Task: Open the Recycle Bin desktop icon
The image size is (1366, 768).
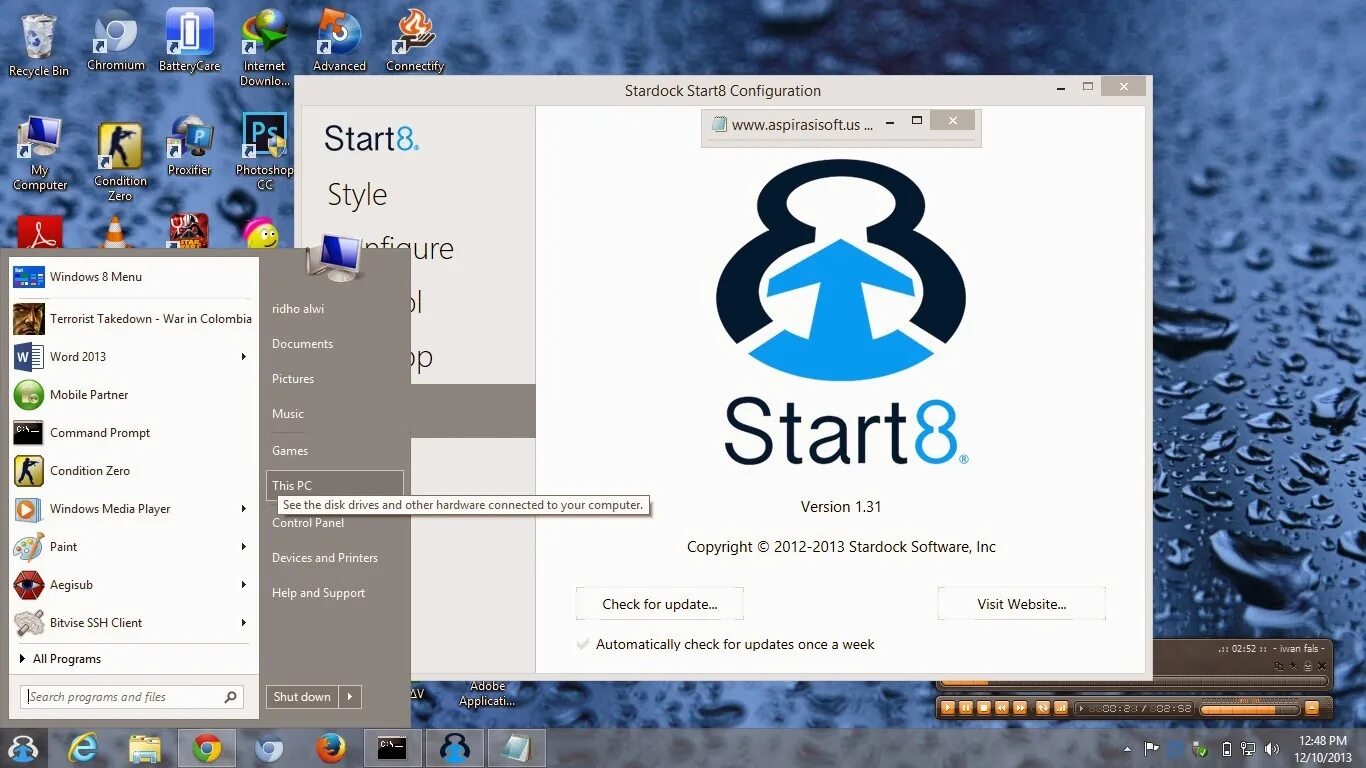Action: click(38, 44)
